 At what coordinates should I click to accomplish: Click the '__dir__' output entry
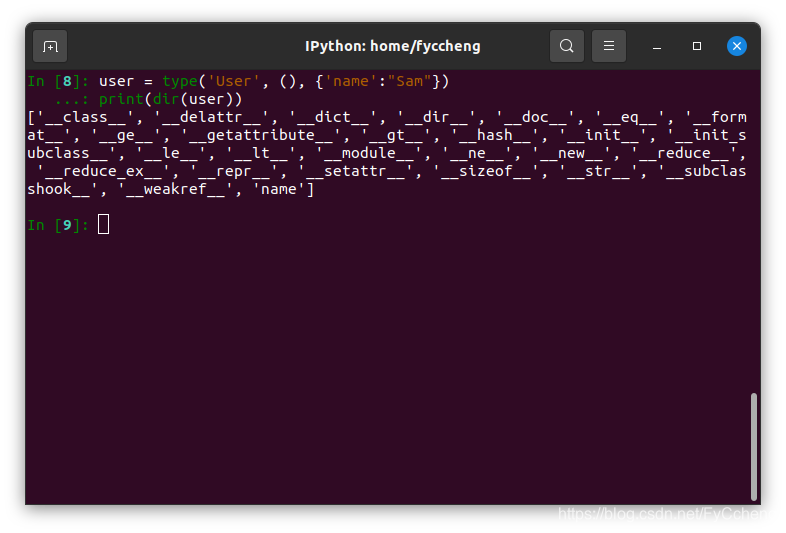coord(436,117)
